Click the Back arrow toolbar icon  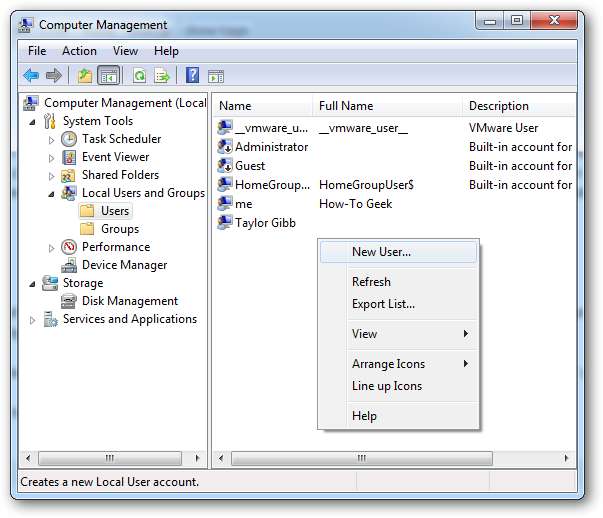coord(31,75)
